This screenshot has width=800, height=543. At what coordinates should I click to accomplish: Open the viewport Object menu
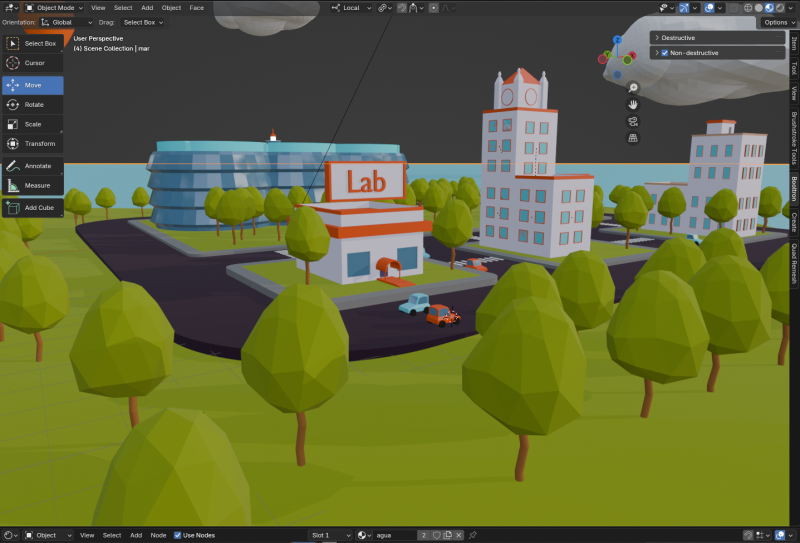pyautogui.click(x=171, y=8)
